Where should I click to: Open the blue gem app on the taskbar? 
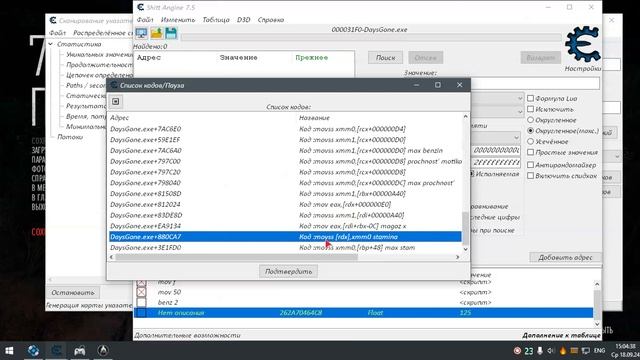(33, 351)
